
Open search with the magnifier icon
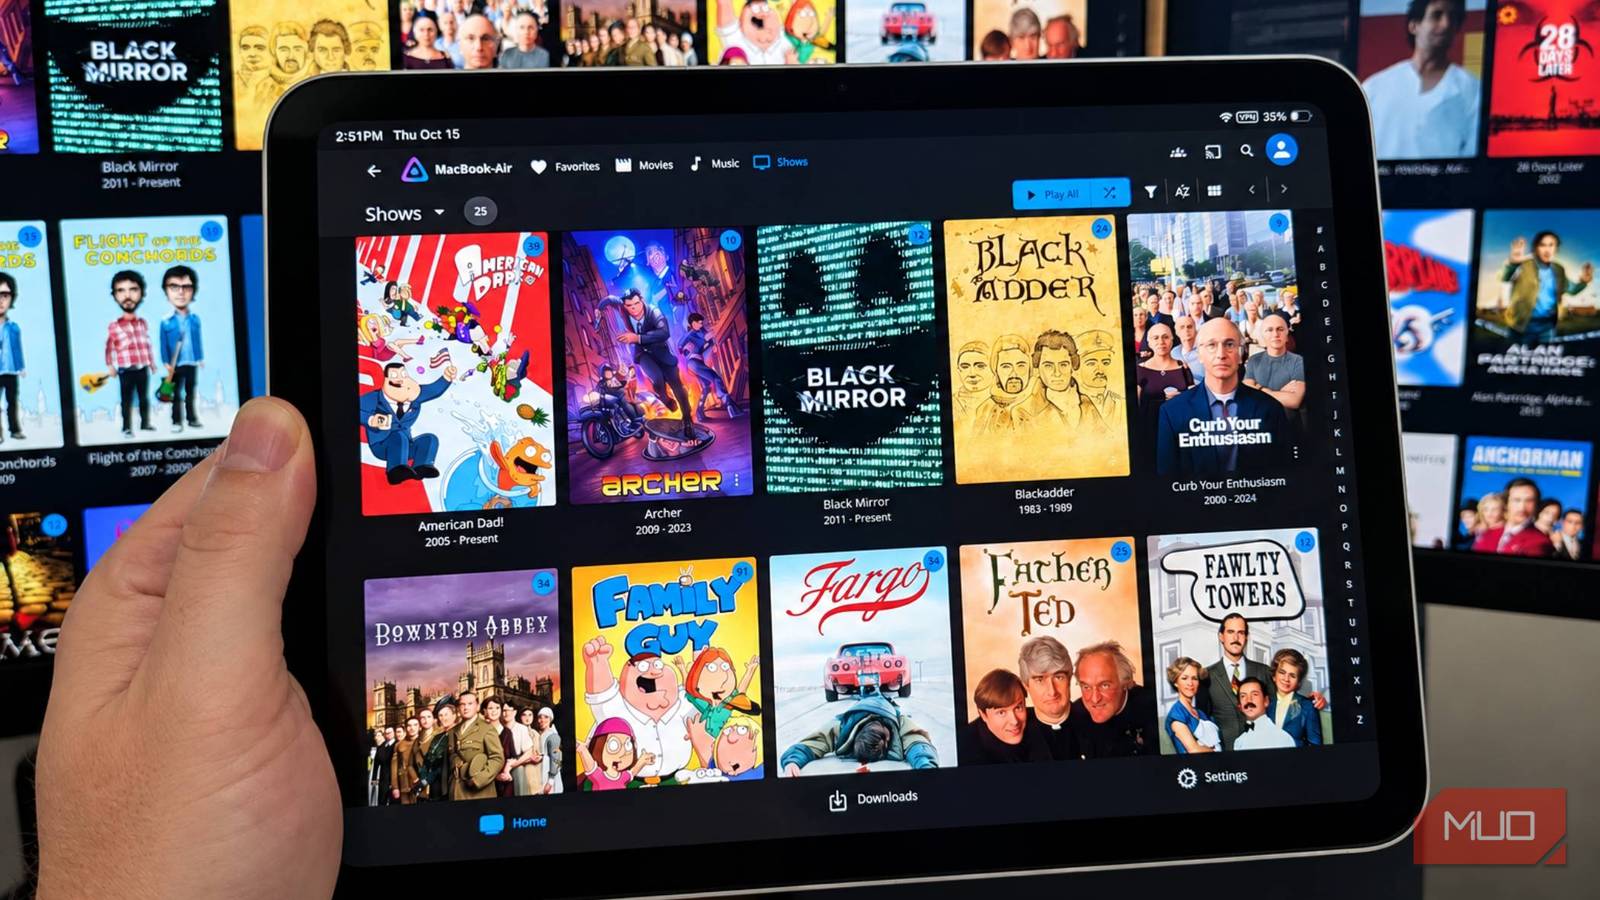1246,151
